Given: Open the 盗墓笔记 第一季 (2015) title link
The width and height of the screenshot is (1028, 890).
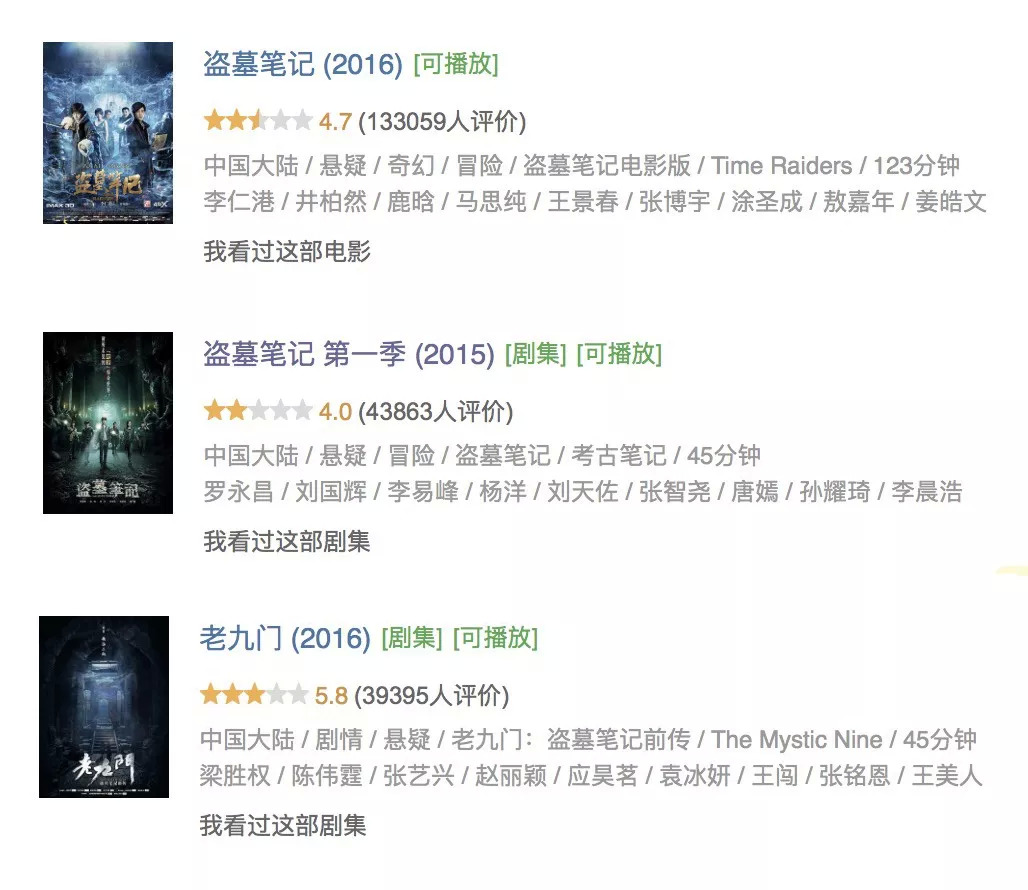Looking at the screenshot, I should (x=348, y=355).
